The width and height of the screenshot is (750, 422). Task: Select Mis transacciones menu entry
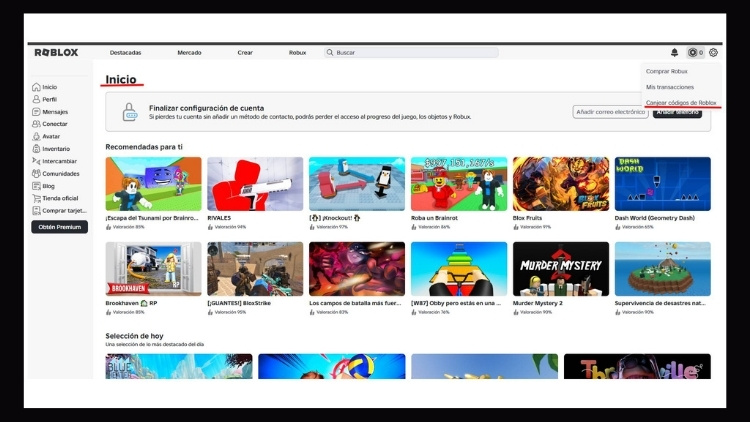(x=669, y=87)
